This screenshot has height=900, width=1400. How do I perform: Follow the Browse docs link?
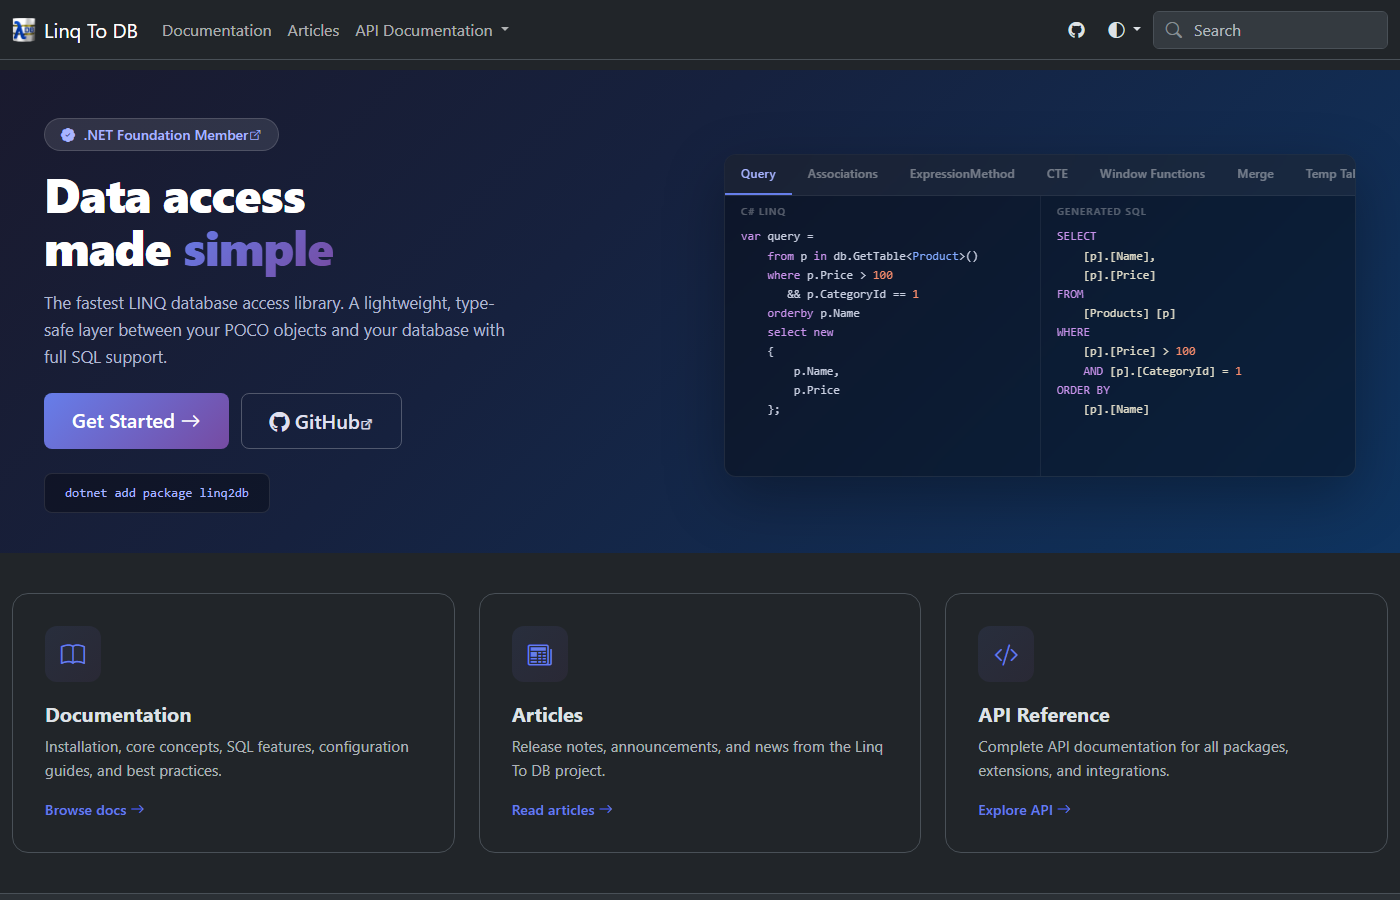point(95,810)
